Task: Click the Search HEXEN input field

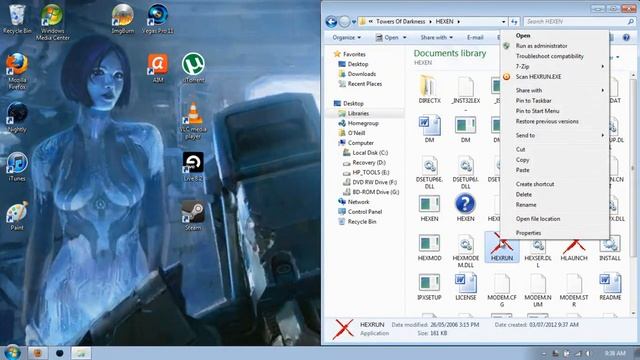Action: click(x=579, y=21)
